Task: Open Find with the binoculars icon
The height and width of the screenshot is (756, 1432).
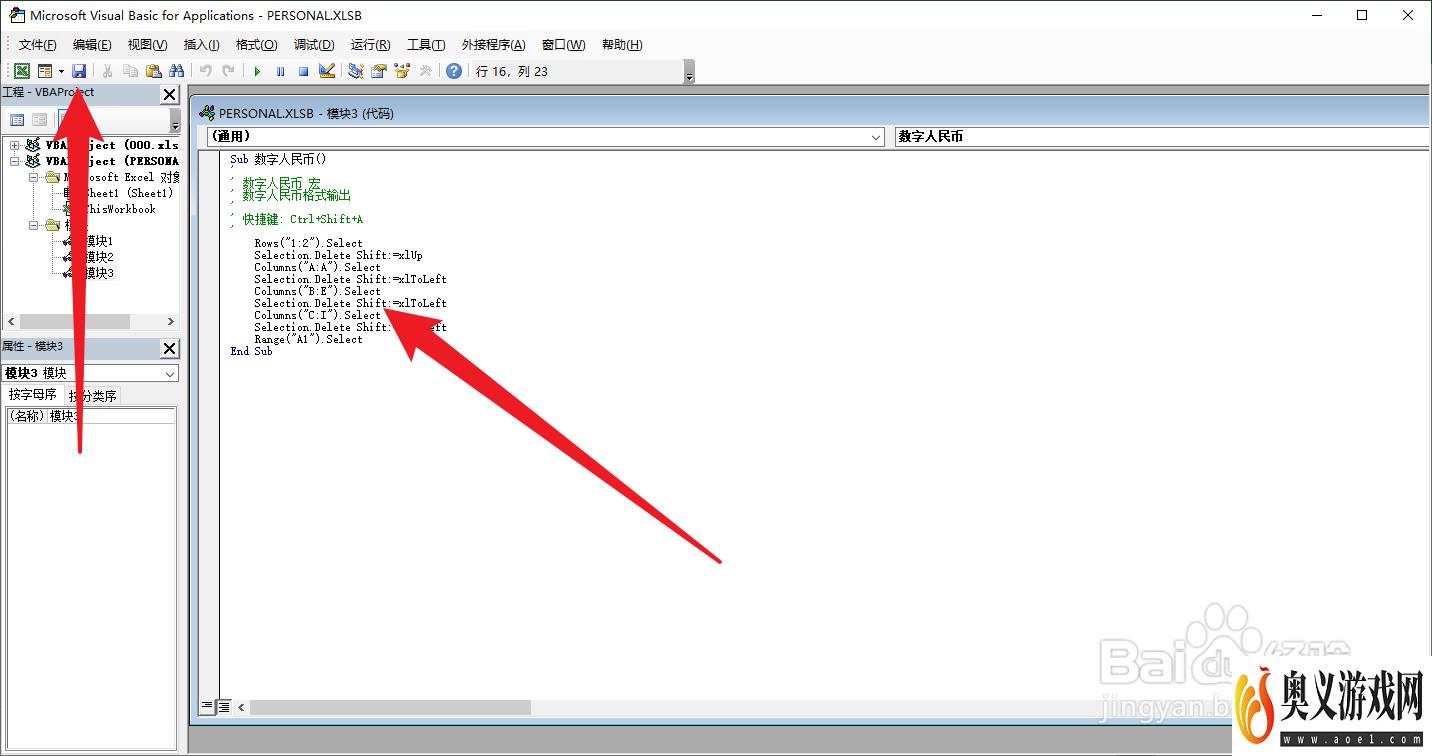Action: pos(177,71)
